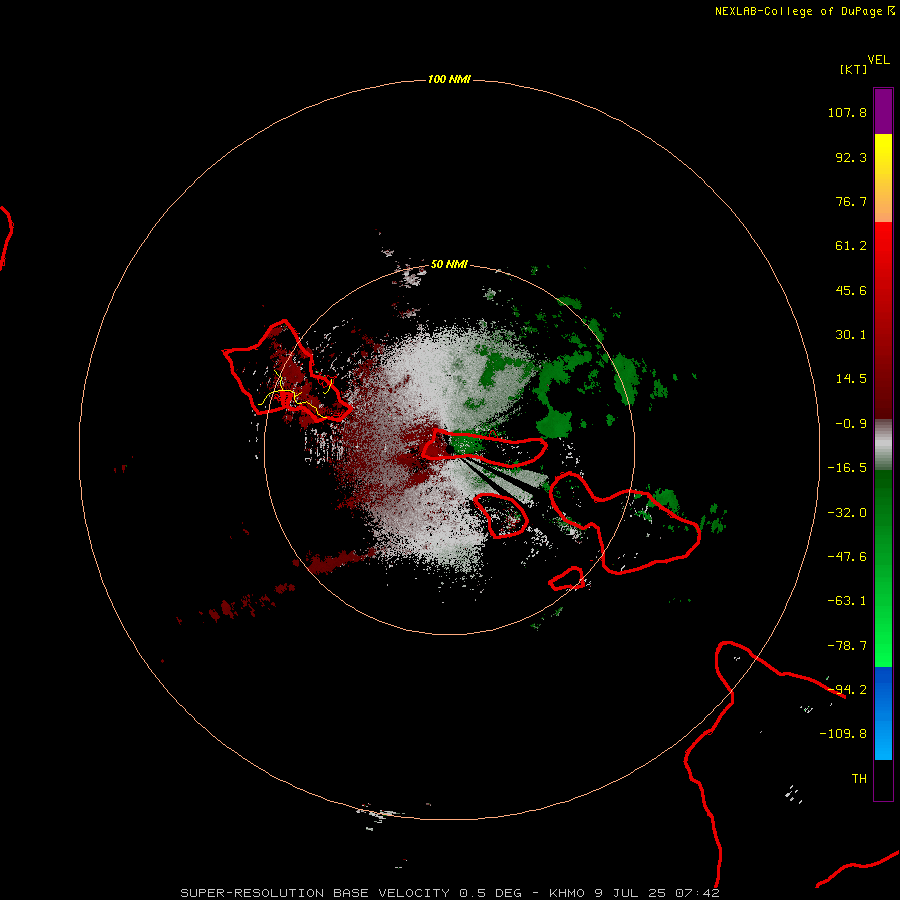The width and height of the screenshot is (900, 900).
Task: Click the purple segment of the color bar
Action: coord(883,111)
